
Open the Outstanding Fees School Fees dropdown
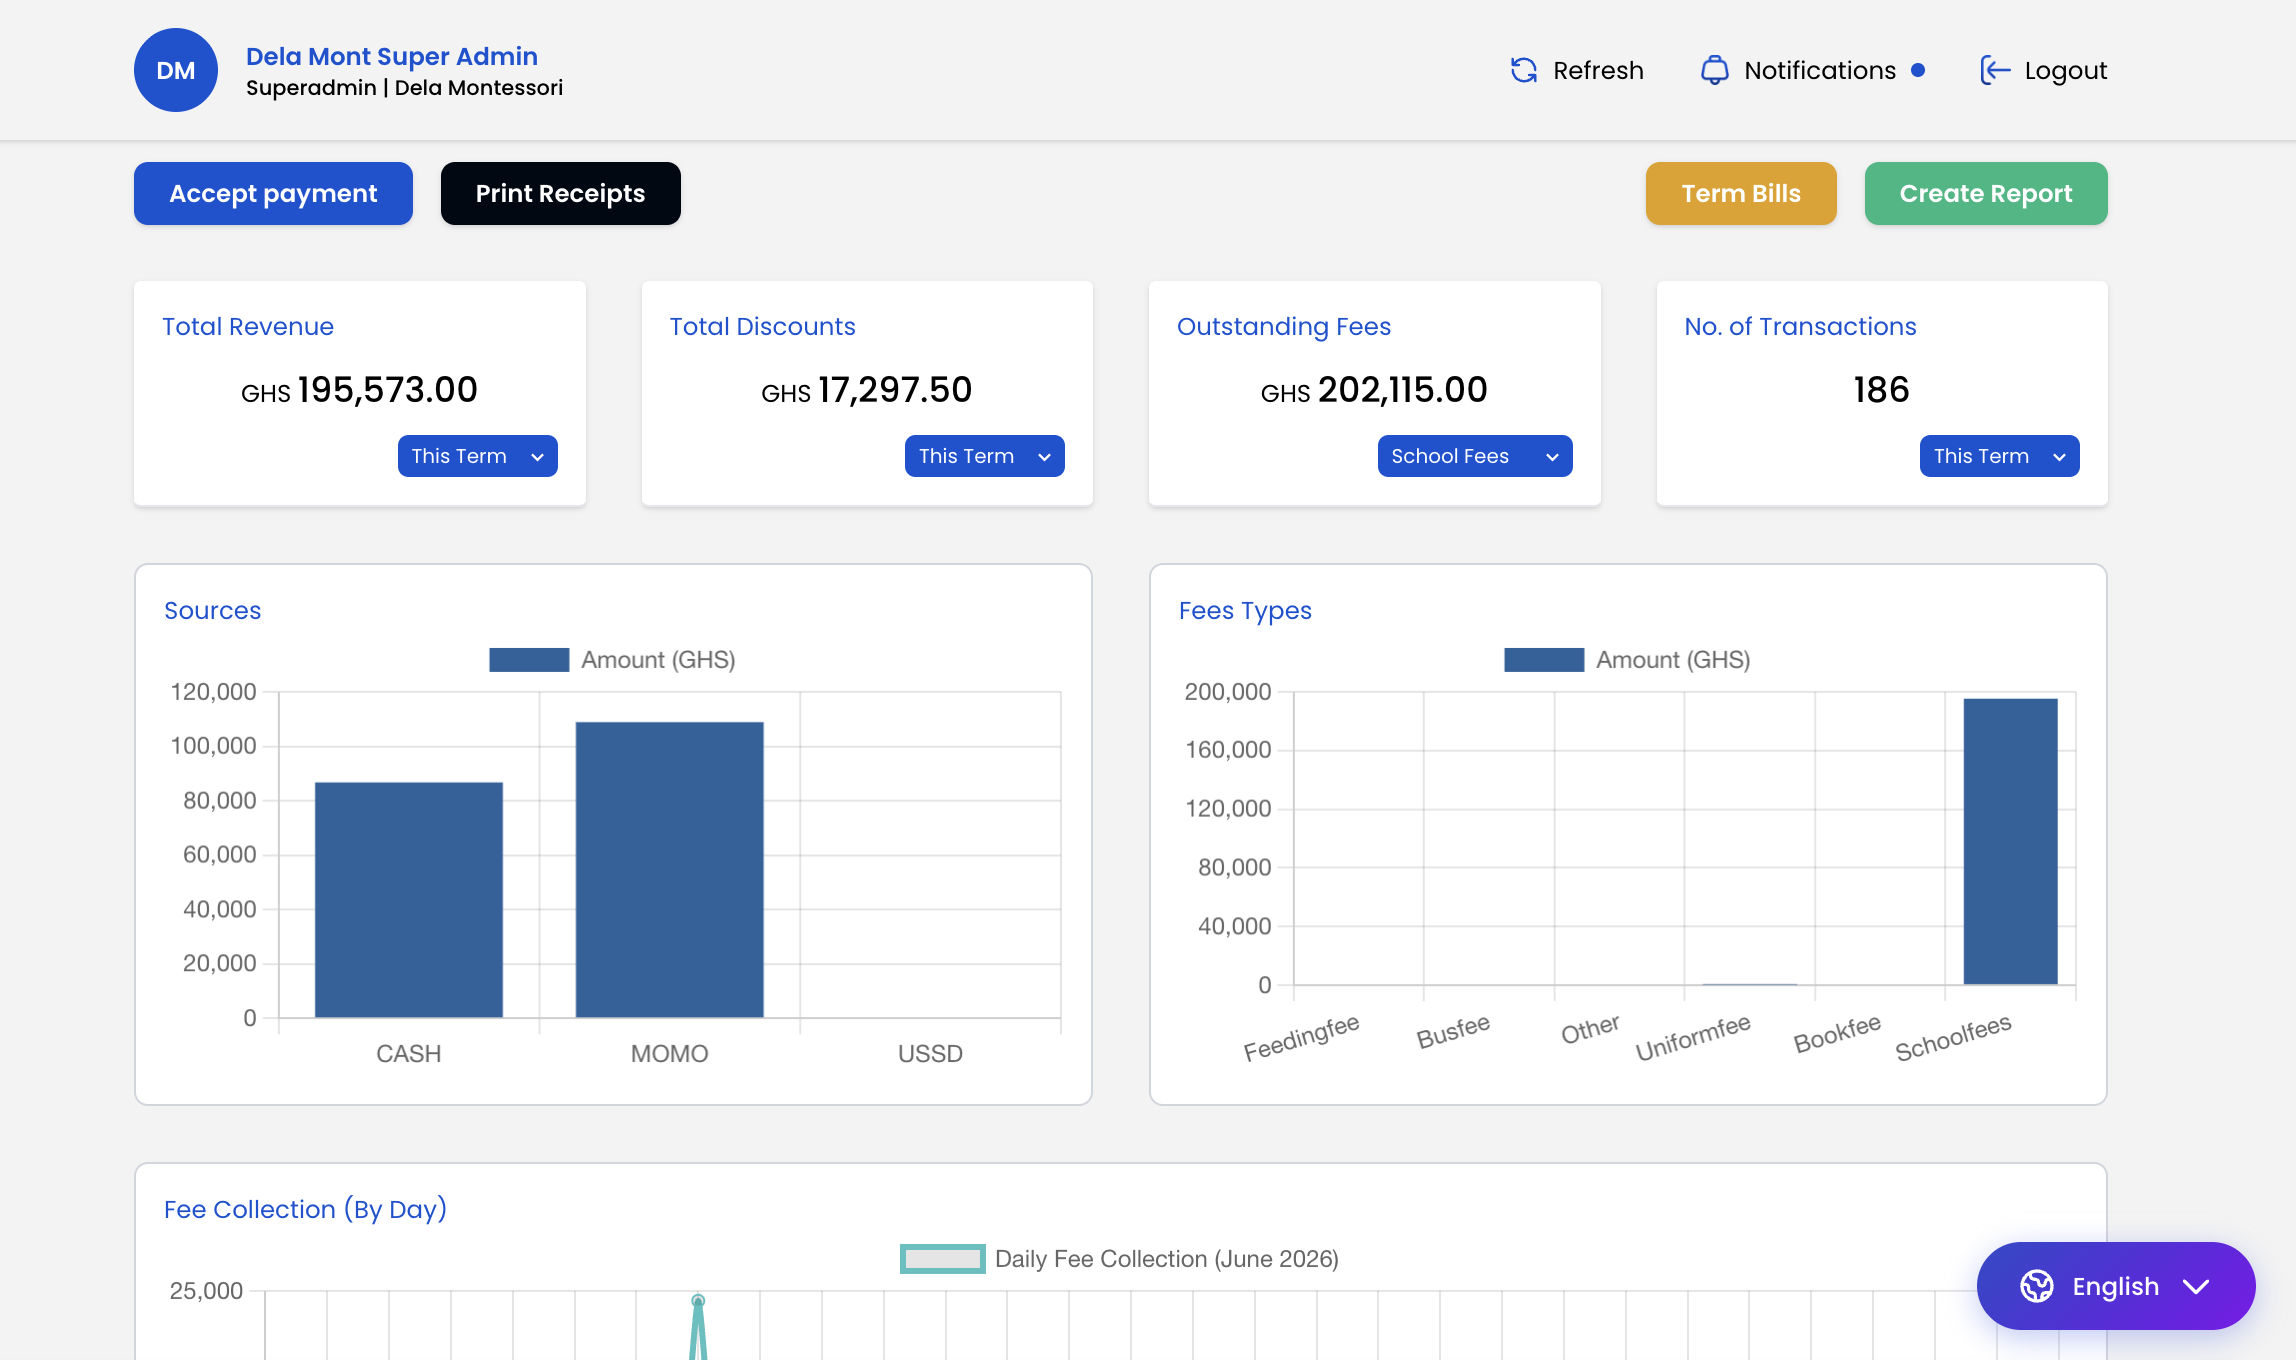coord(1475,456)
